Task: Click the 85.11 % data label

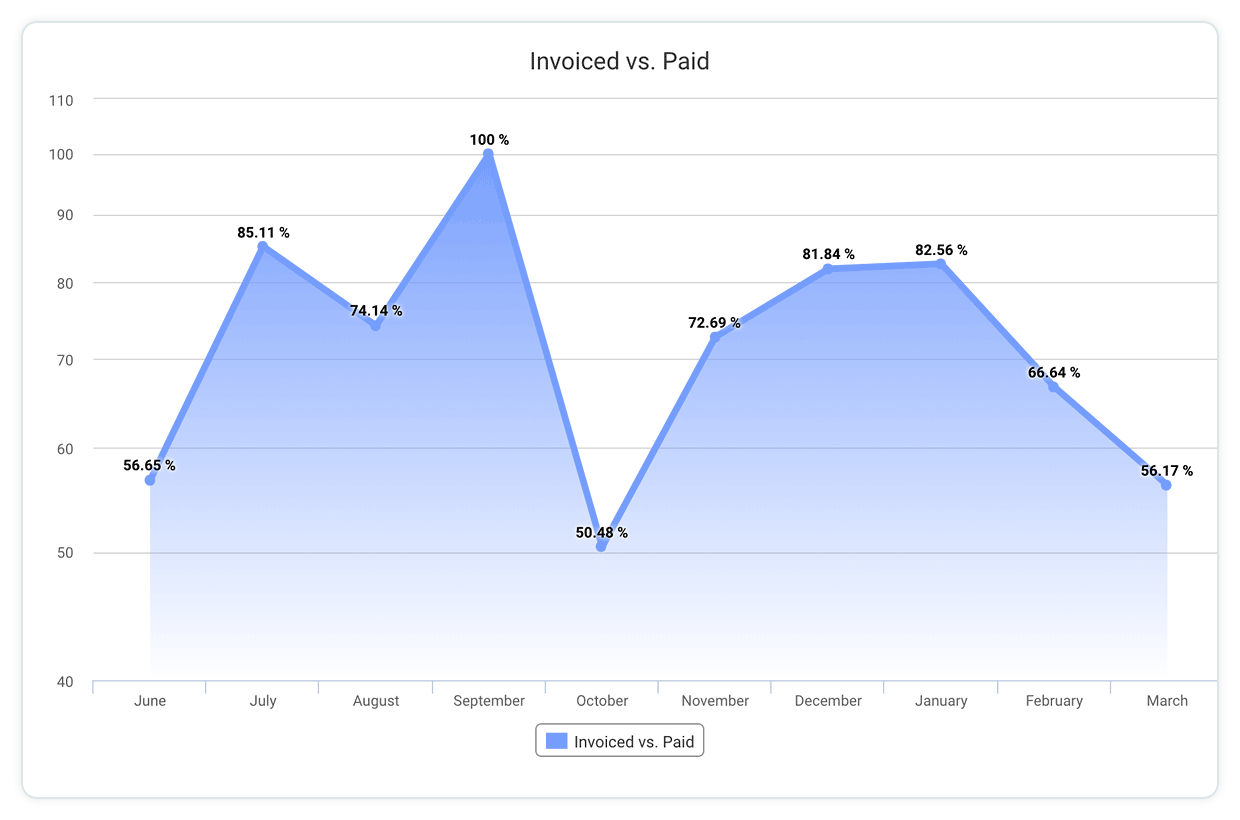Action: click(x=263, y=233)
